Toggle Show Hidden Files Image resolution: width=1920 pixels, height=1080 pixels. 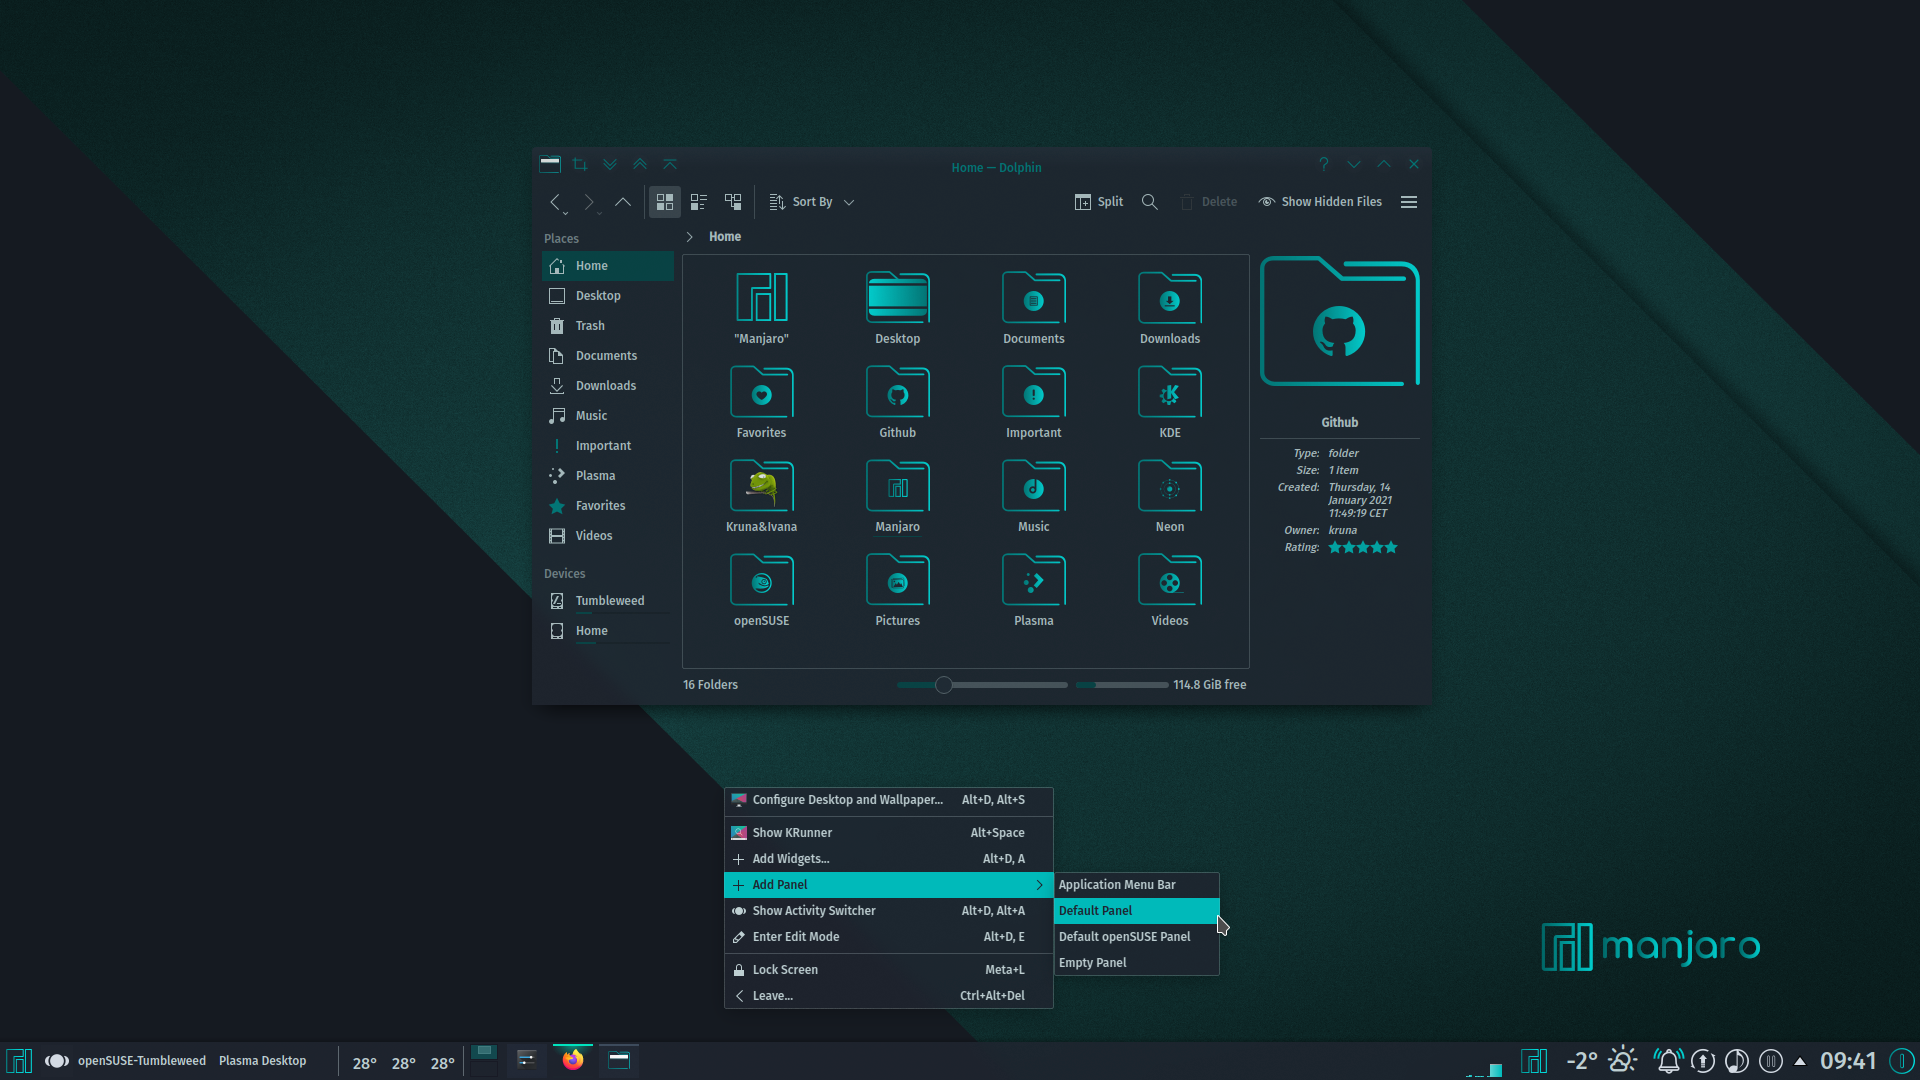(x=1320, y=202)
